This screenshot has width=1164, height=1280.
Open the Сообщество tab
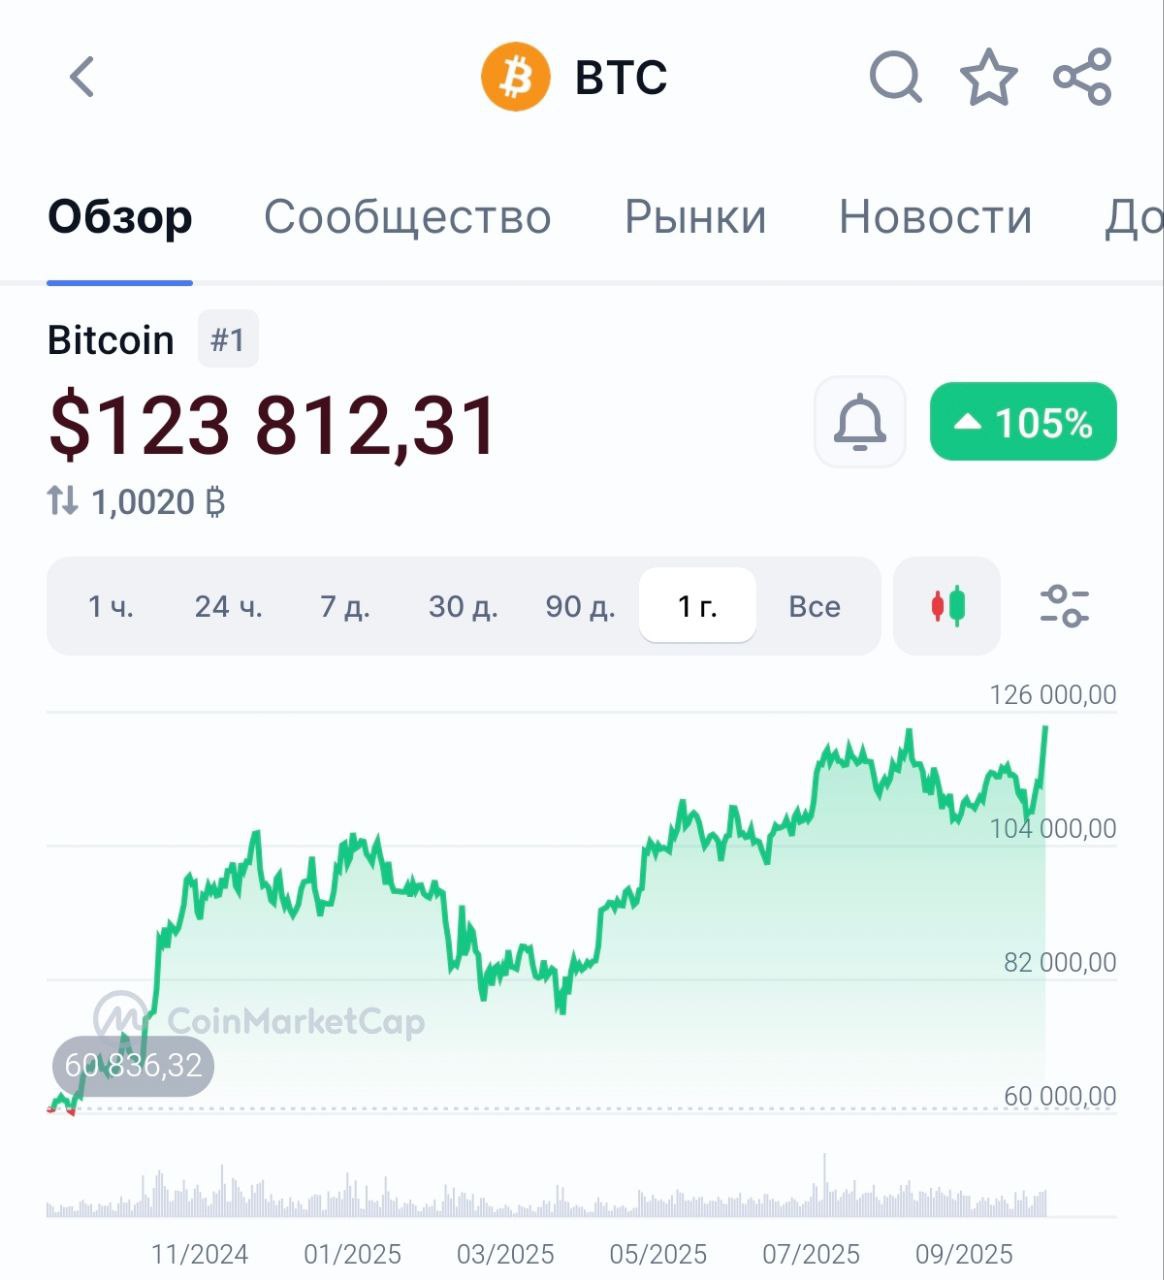[407, 217]
